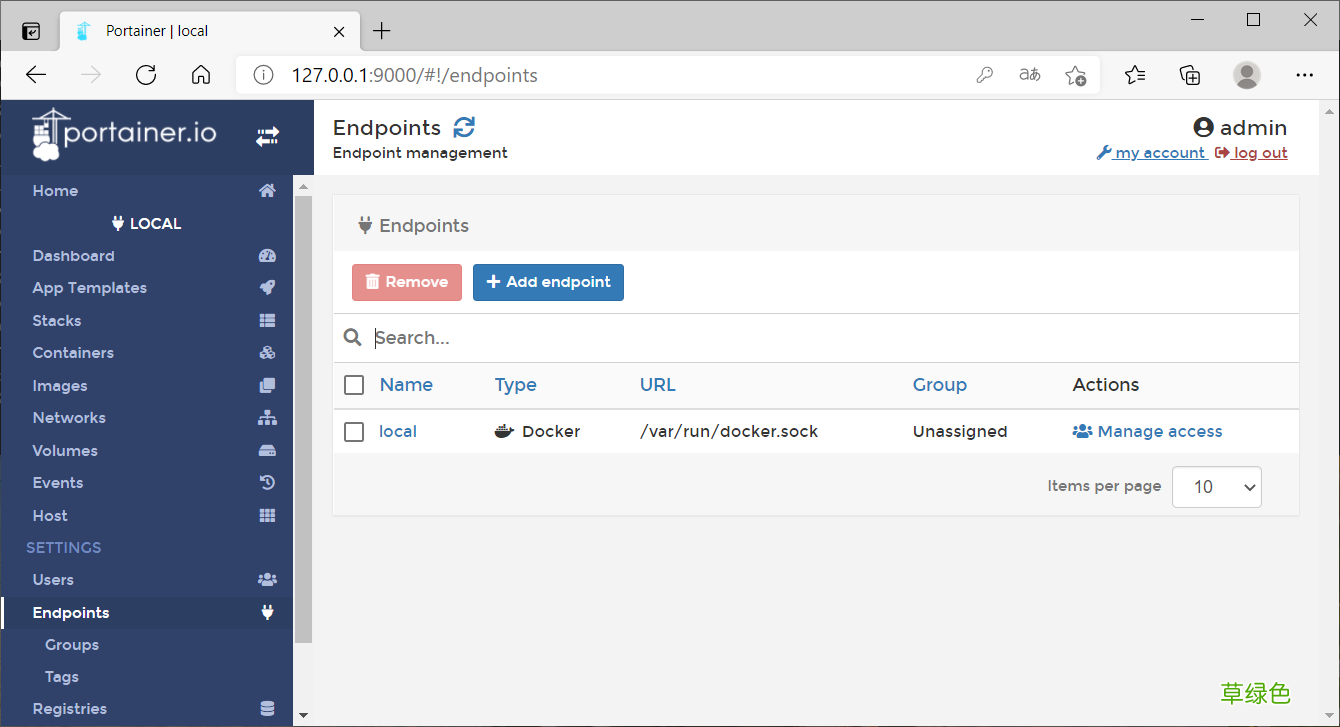
Task: Open the Groups subsection under Endpoints
Action: point(71,644)
